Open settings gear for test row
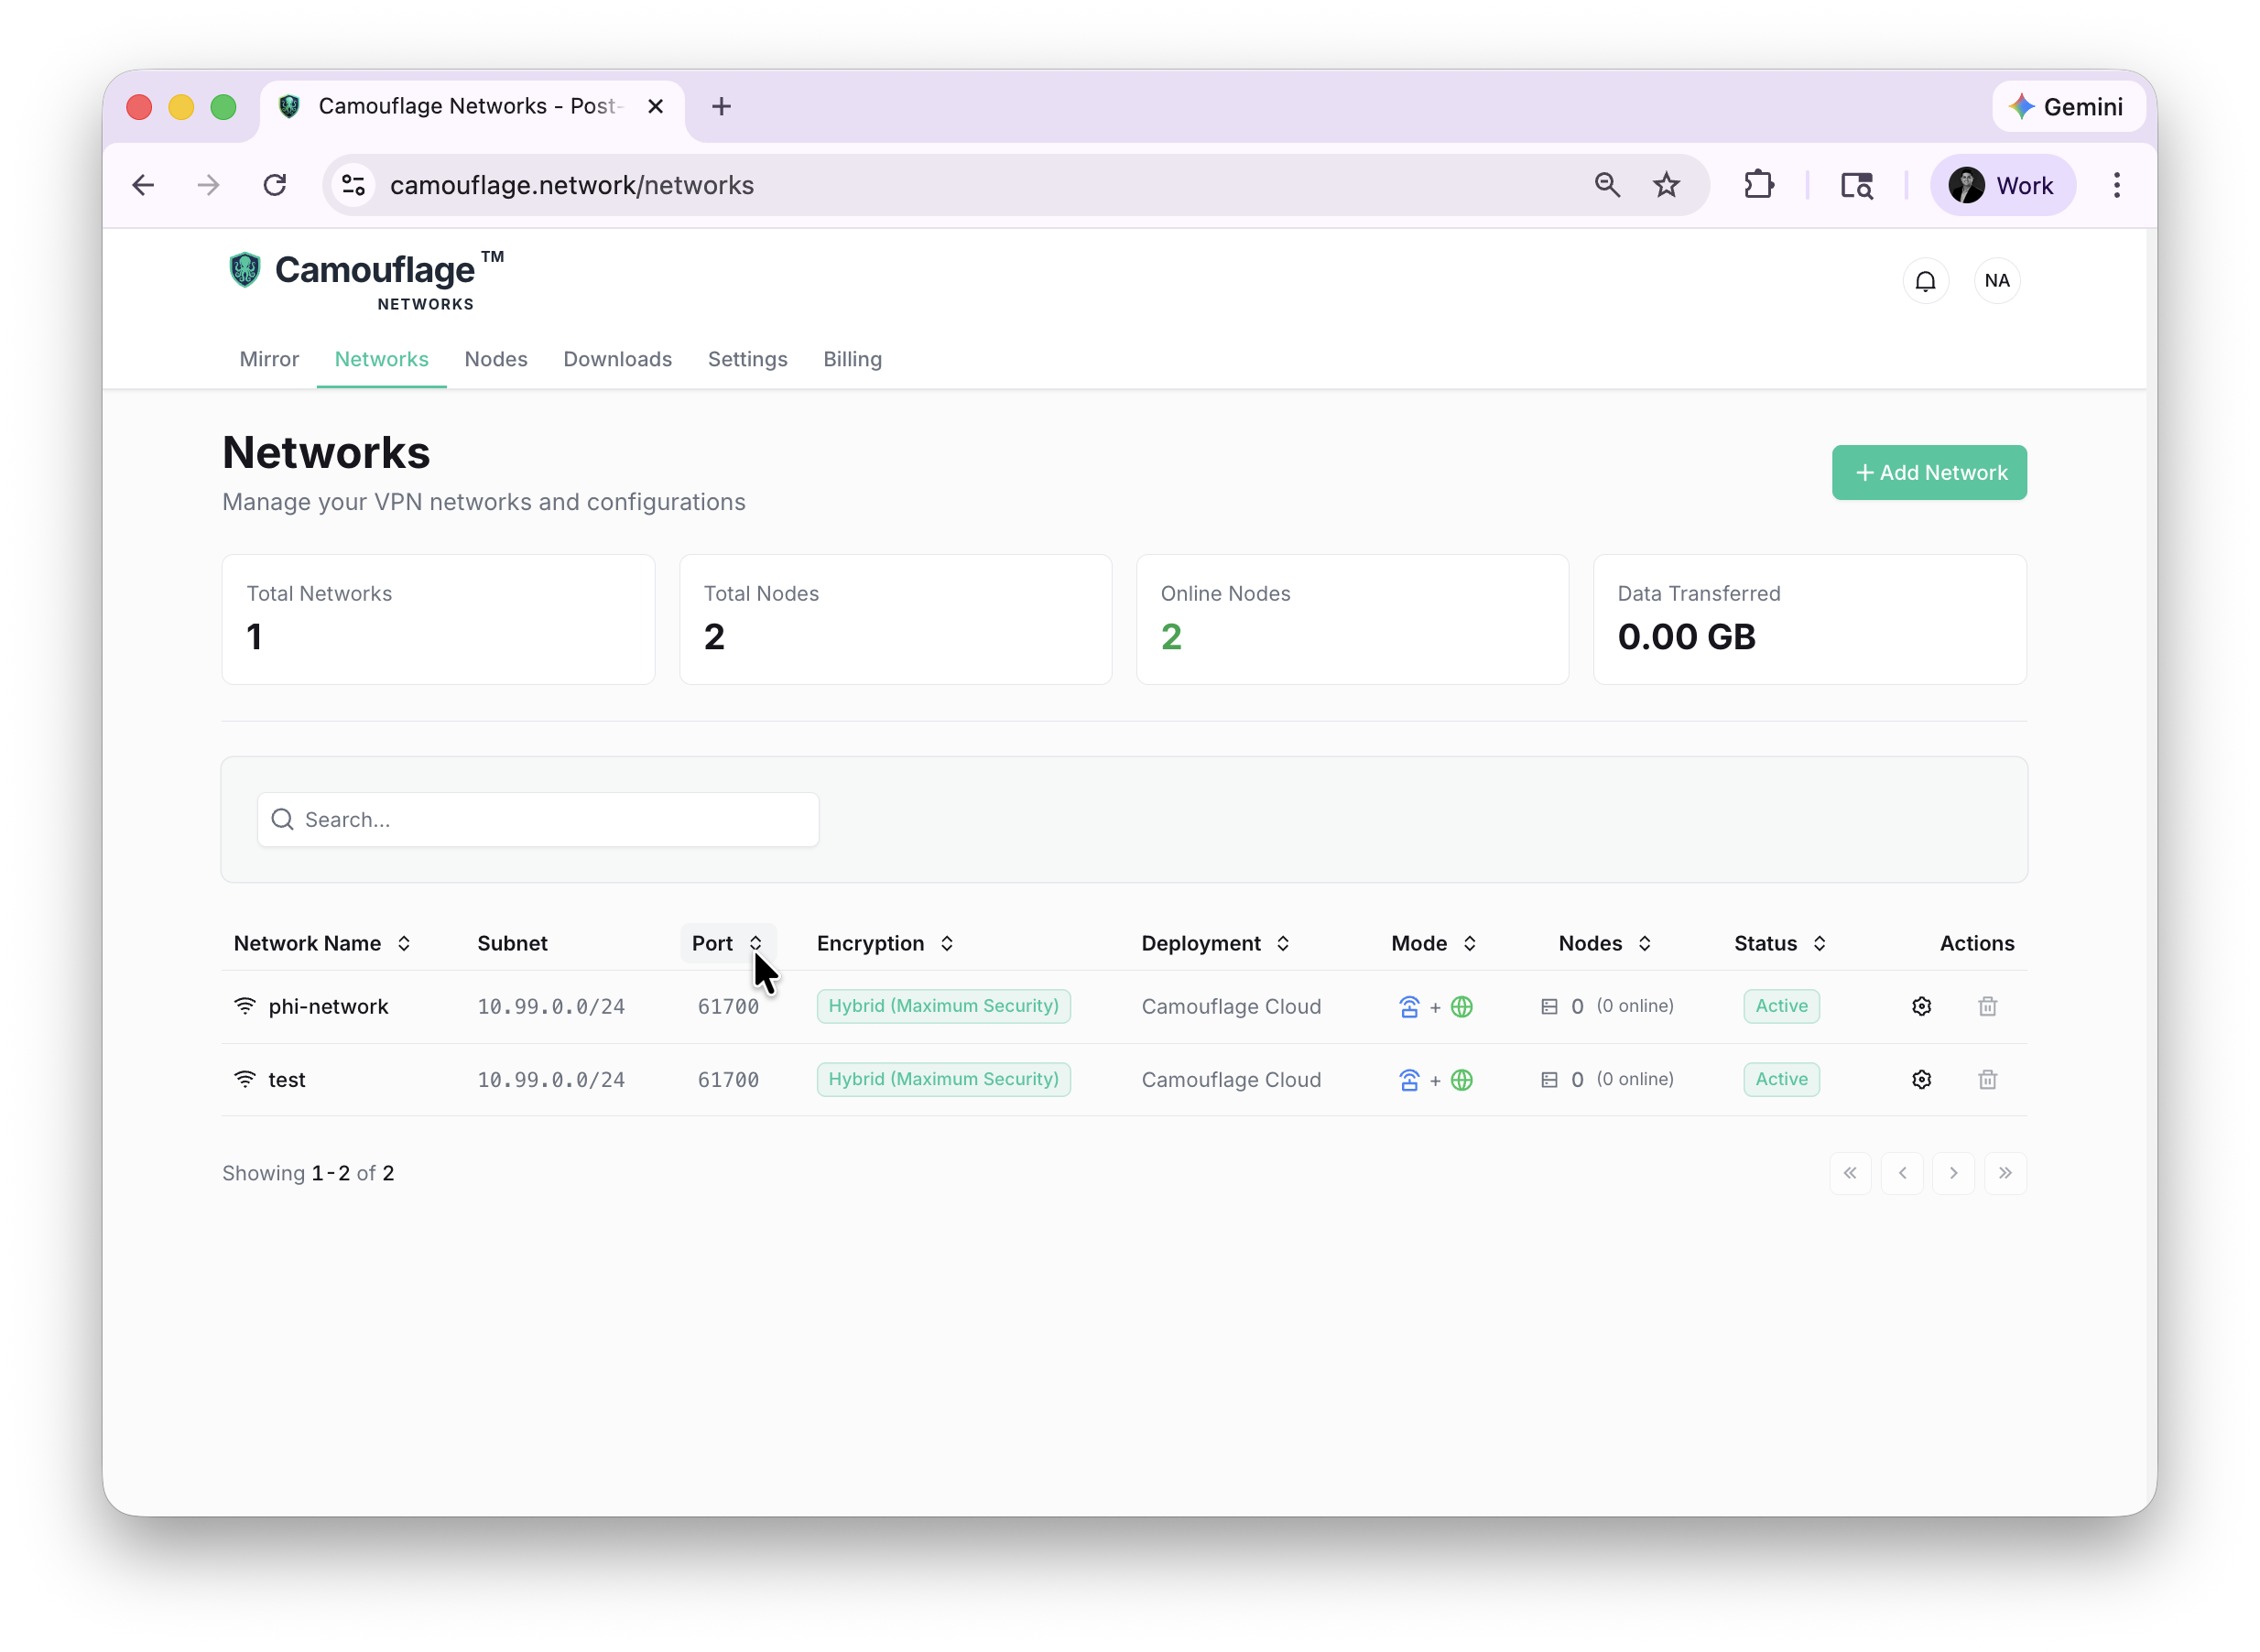Viewport: 2260px width, 1652px height. (x=1921, y=1079)
